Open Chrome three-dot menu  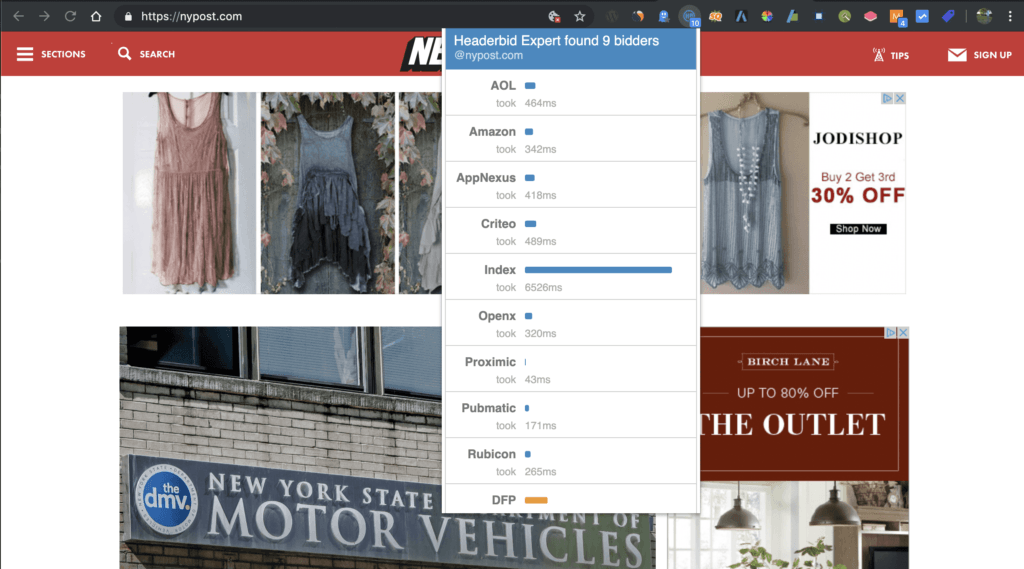1010,16
